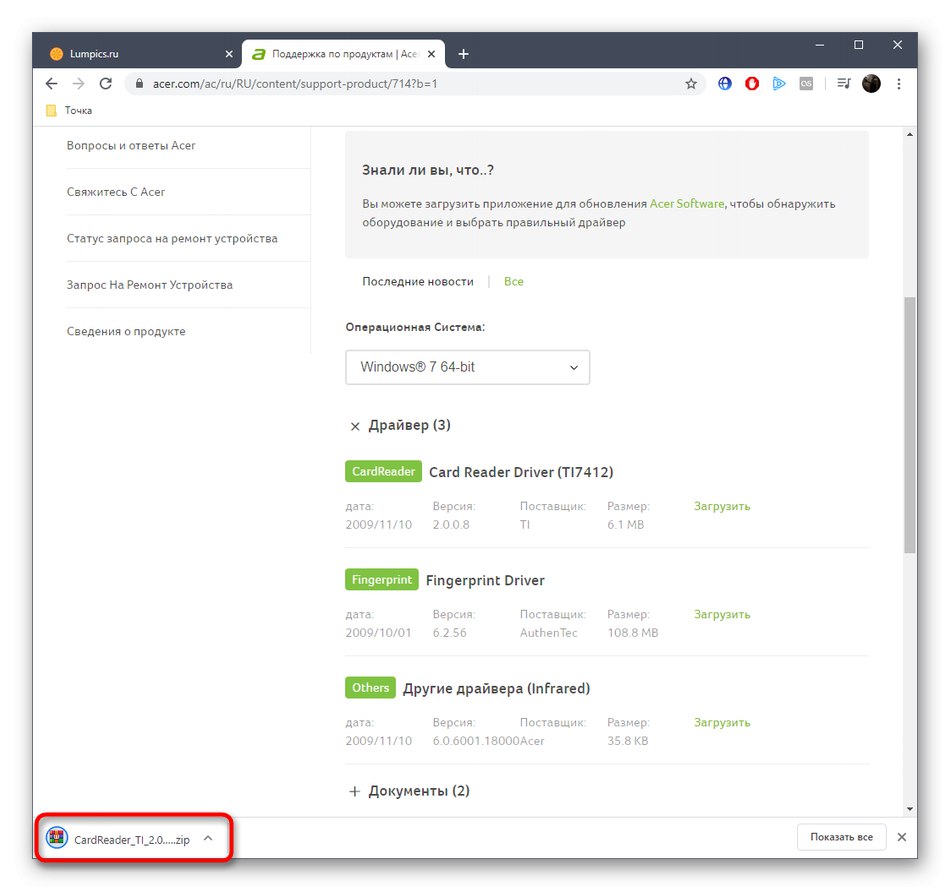Click the green Others tag
The image size is (950, 891).
pos(370,687)
